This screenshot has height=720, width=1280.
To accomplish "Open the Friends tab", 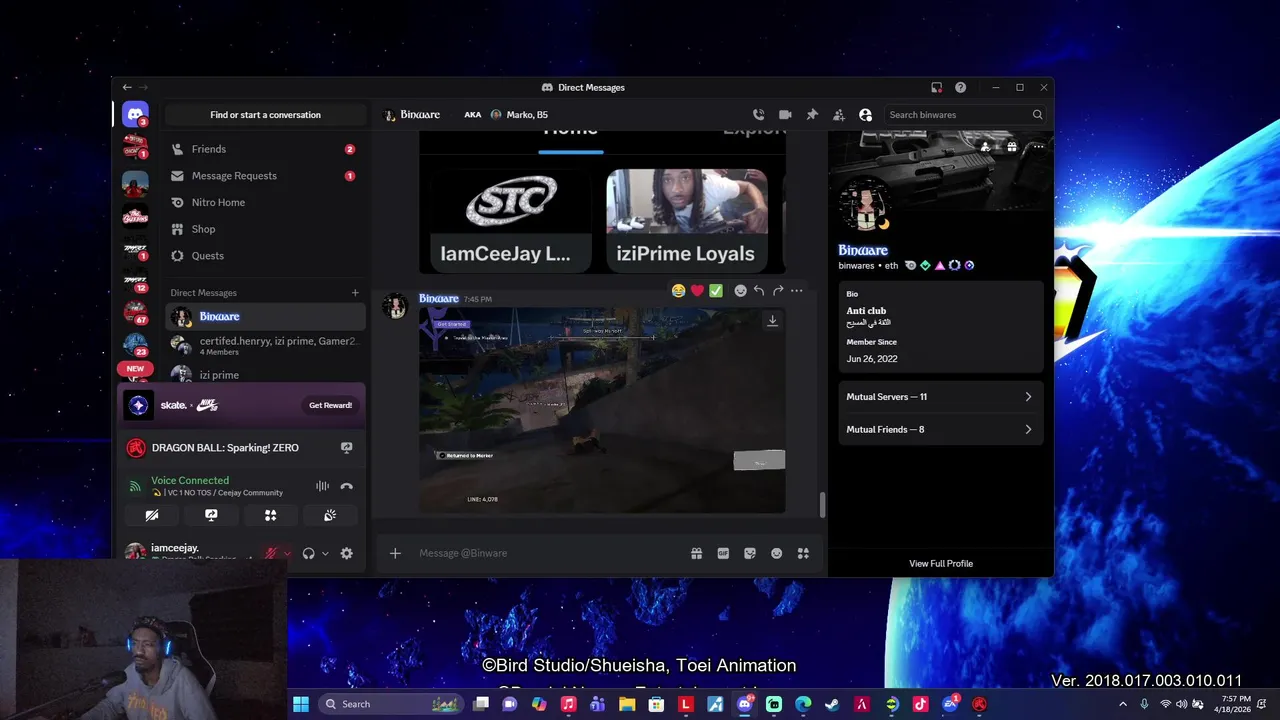I will 264,149.
